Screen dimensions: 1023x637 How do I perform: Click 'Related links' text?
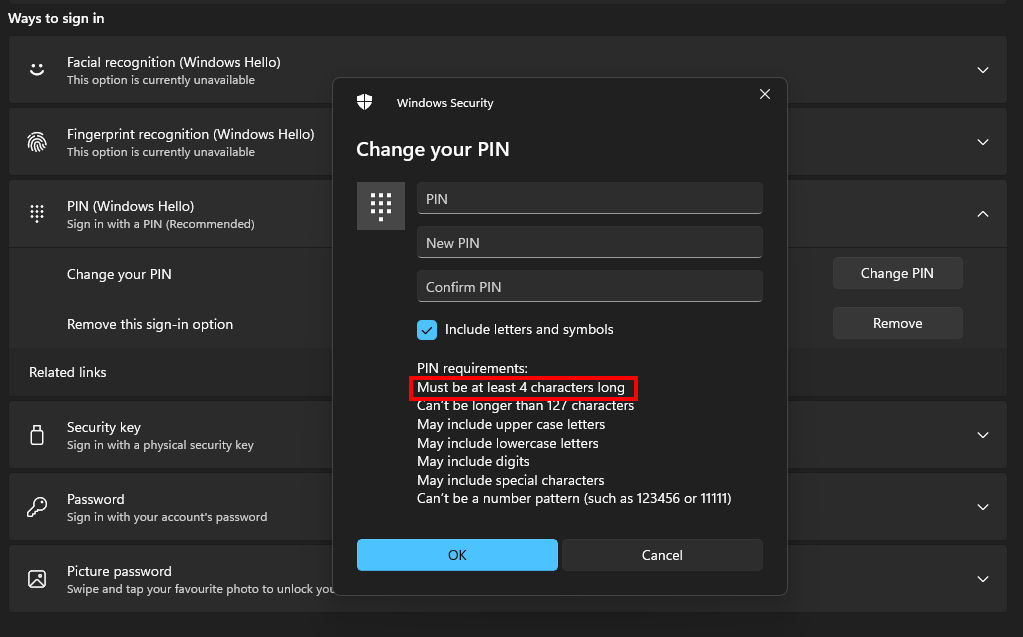click(67, 372)
